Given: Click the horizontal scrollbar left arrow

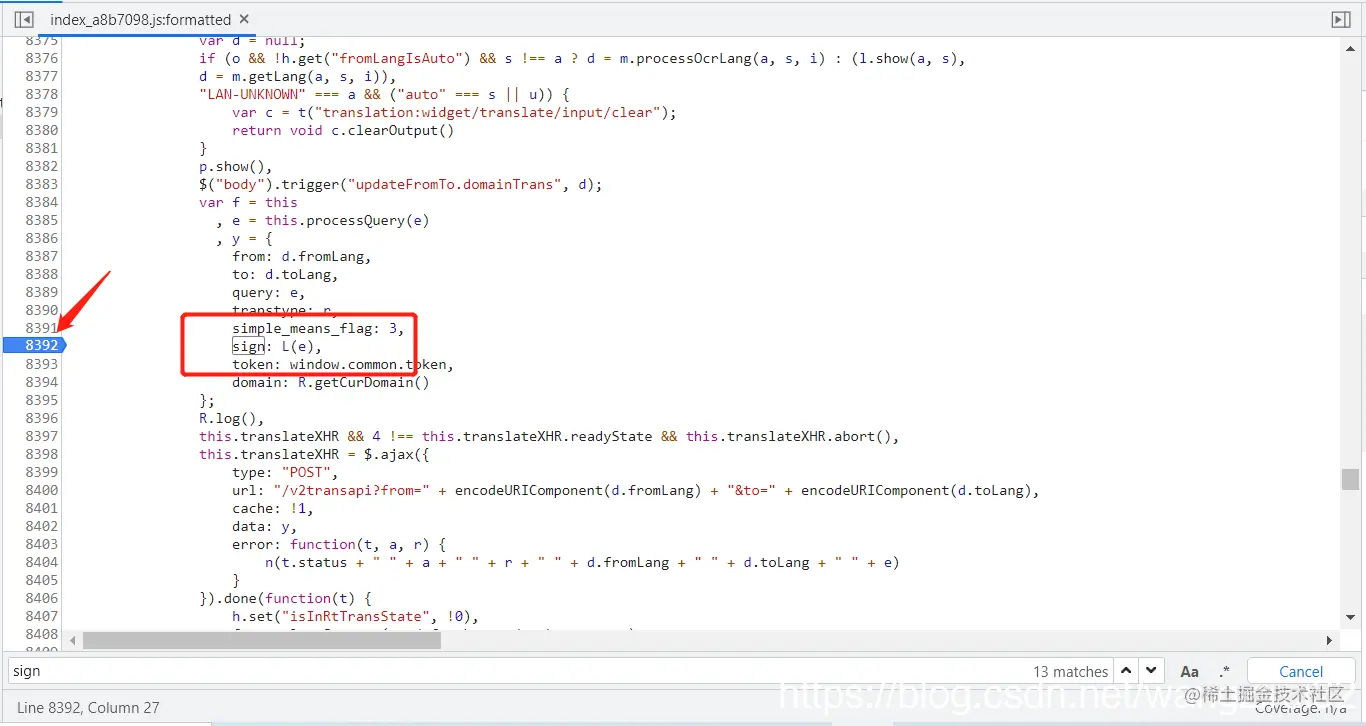Looking at the screenshot, I should click(x=72, y=640).
